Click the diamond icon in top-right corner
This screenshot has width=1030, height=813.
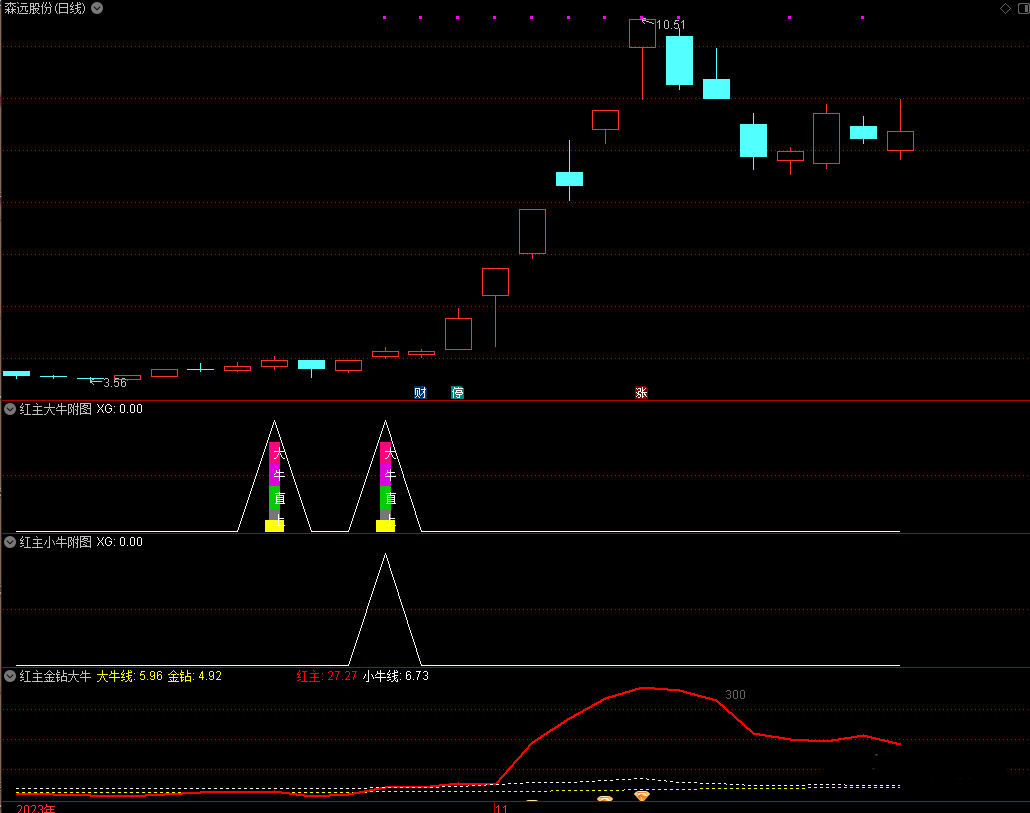click(1005, 8)
